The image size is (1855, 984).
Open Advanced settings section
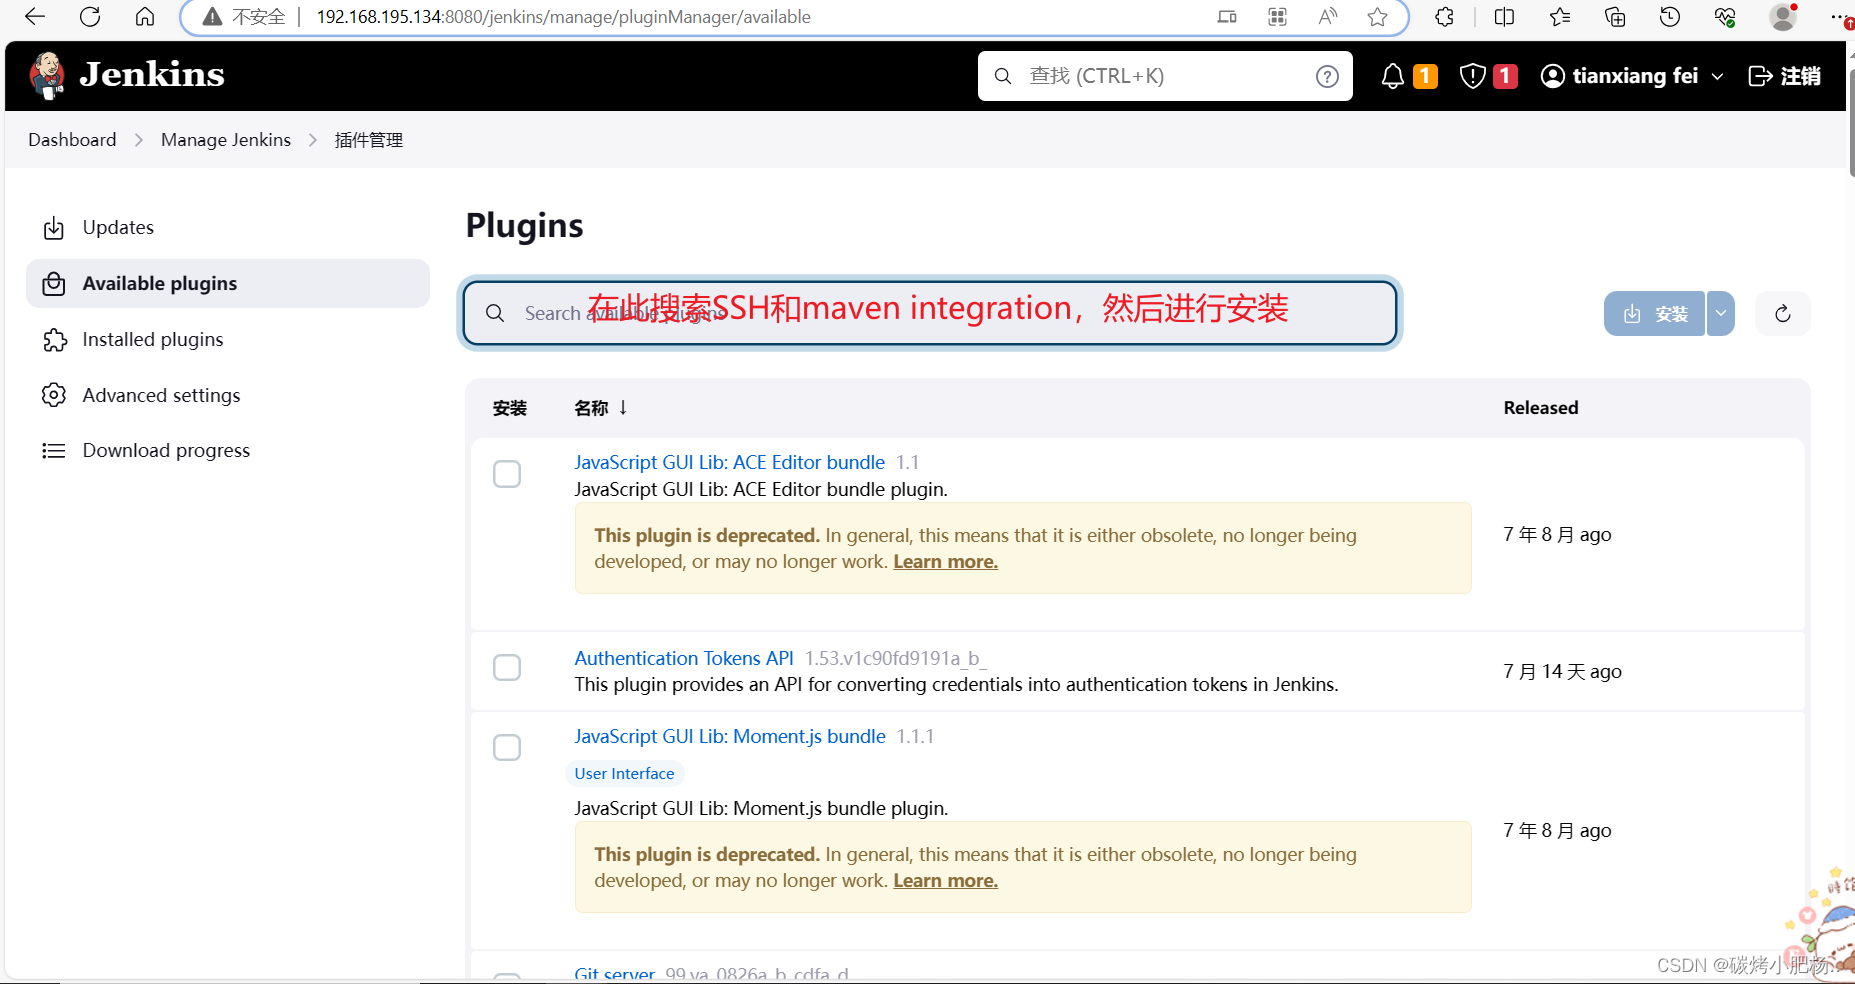click(228, 395)
